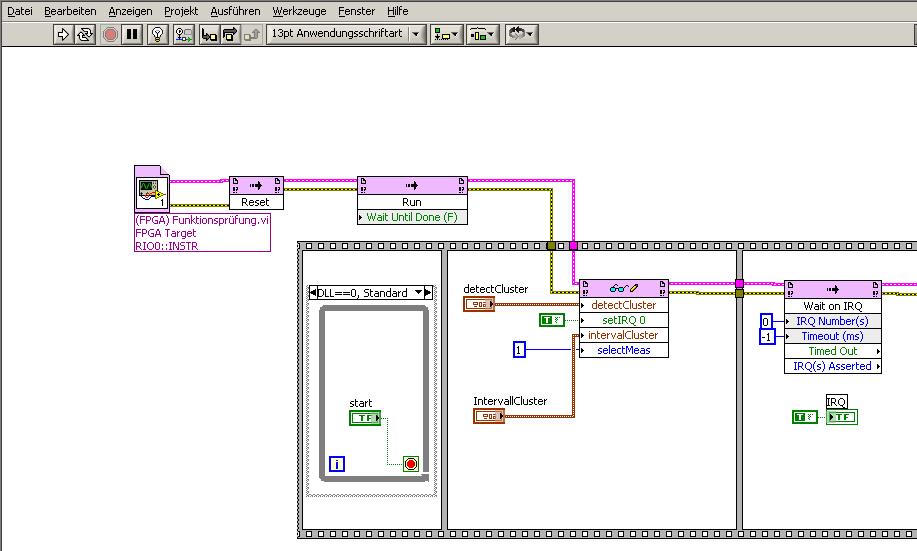Click the Reset invoke method node

click(256, 192)
